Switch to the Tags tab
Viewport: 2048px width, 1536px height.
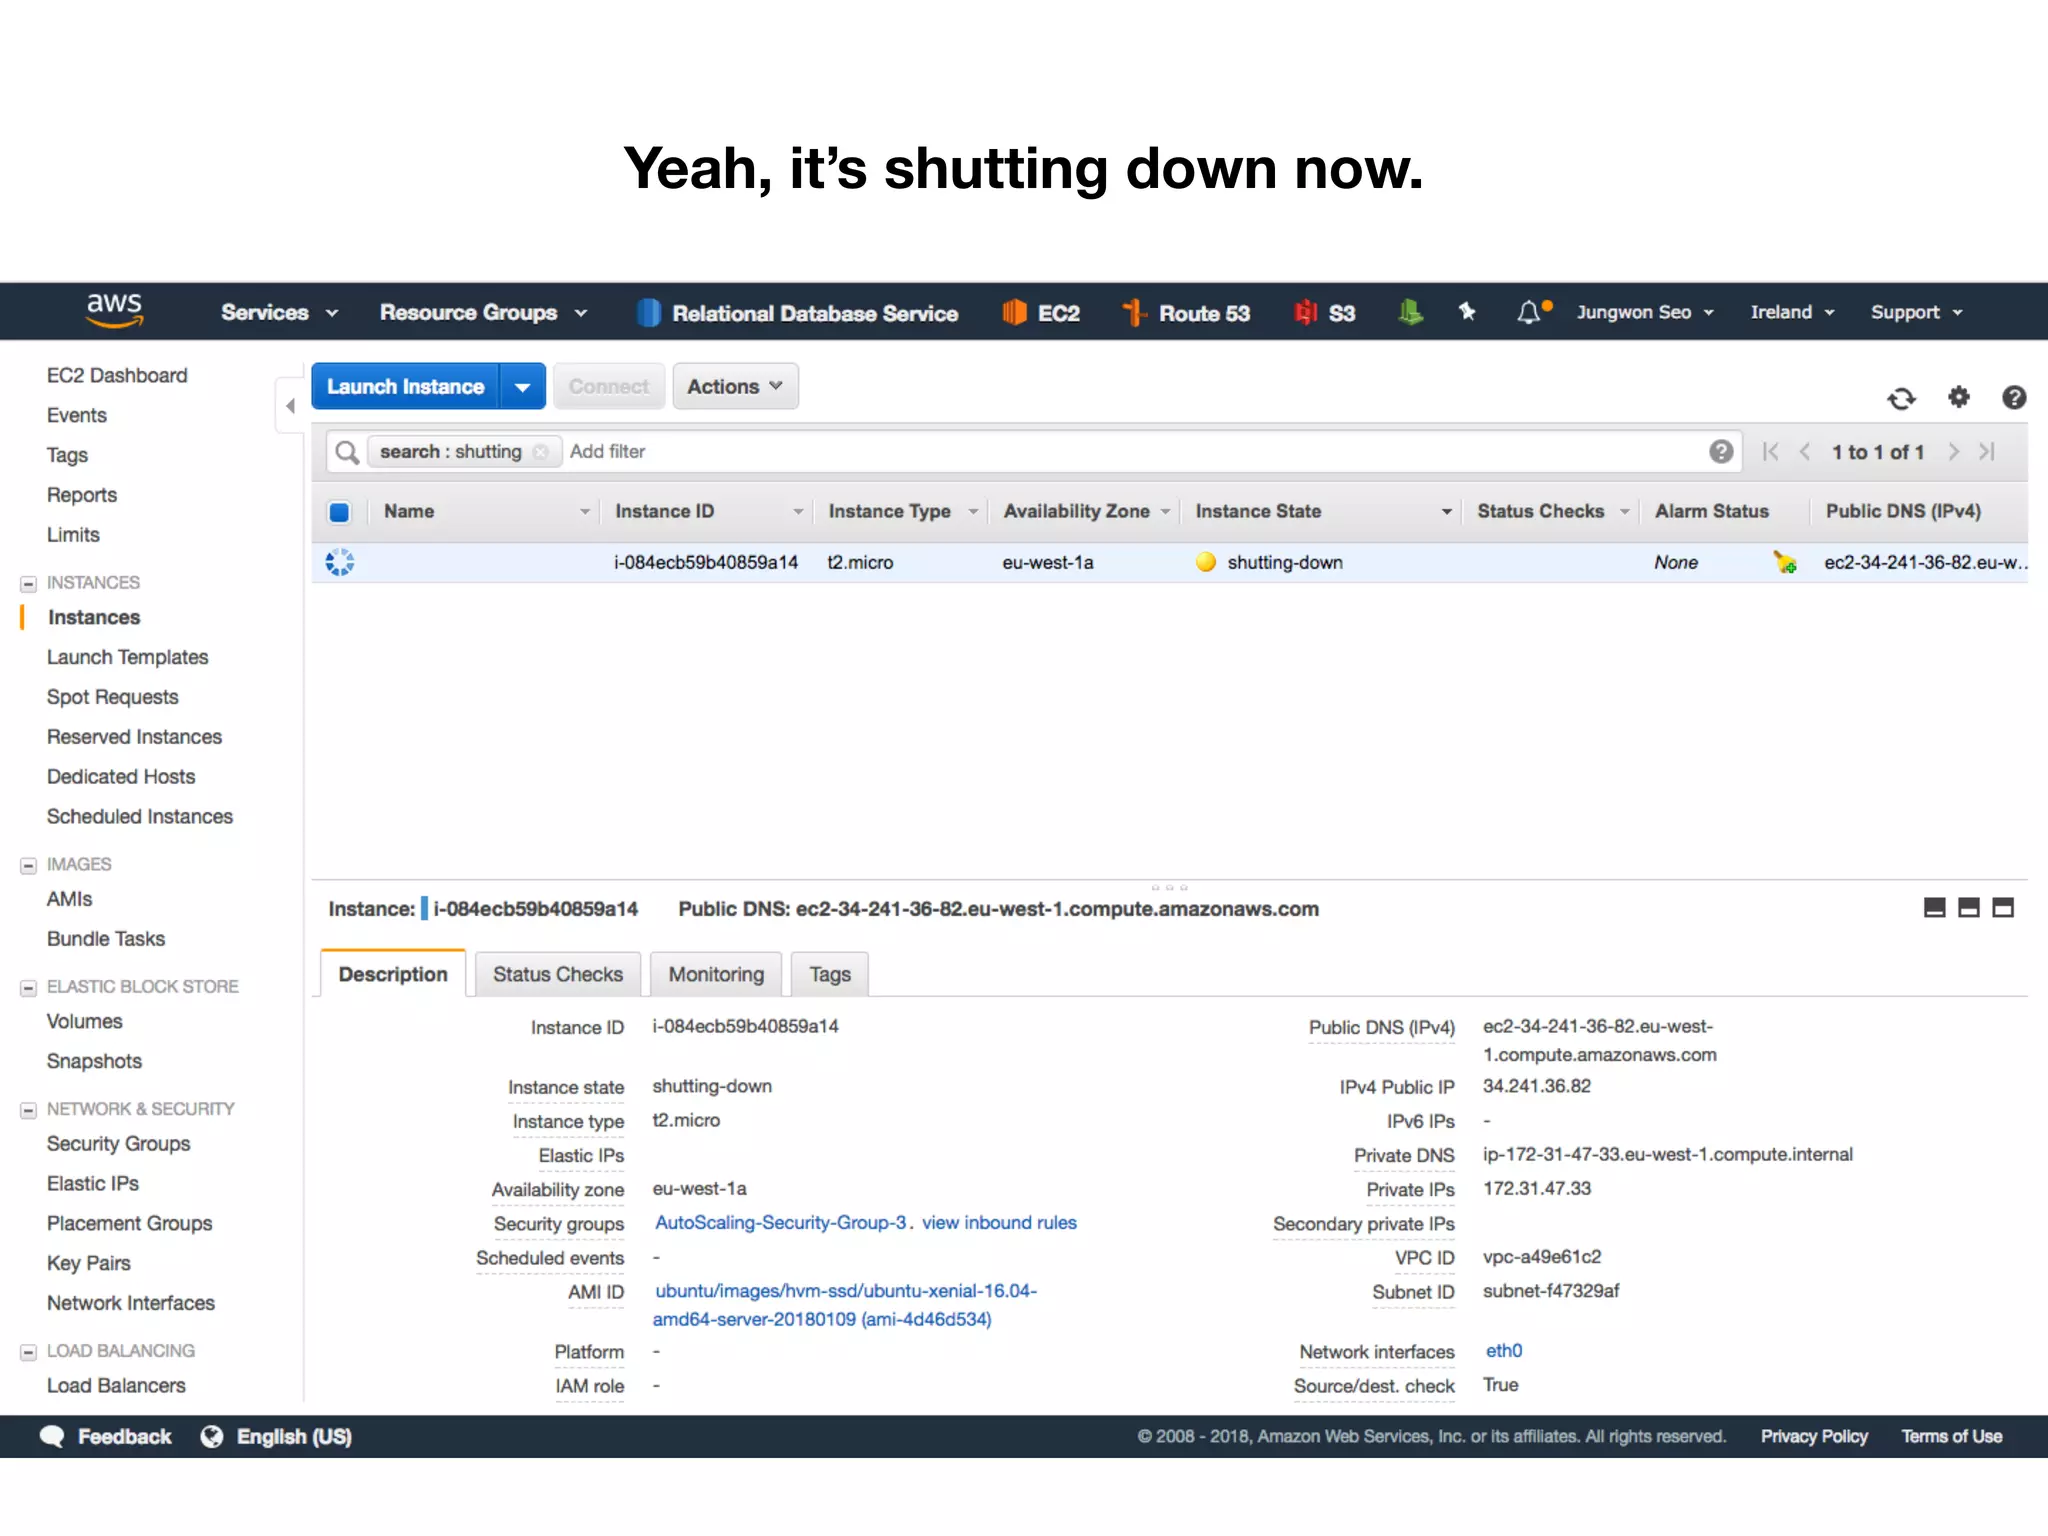tap(830, 974)
